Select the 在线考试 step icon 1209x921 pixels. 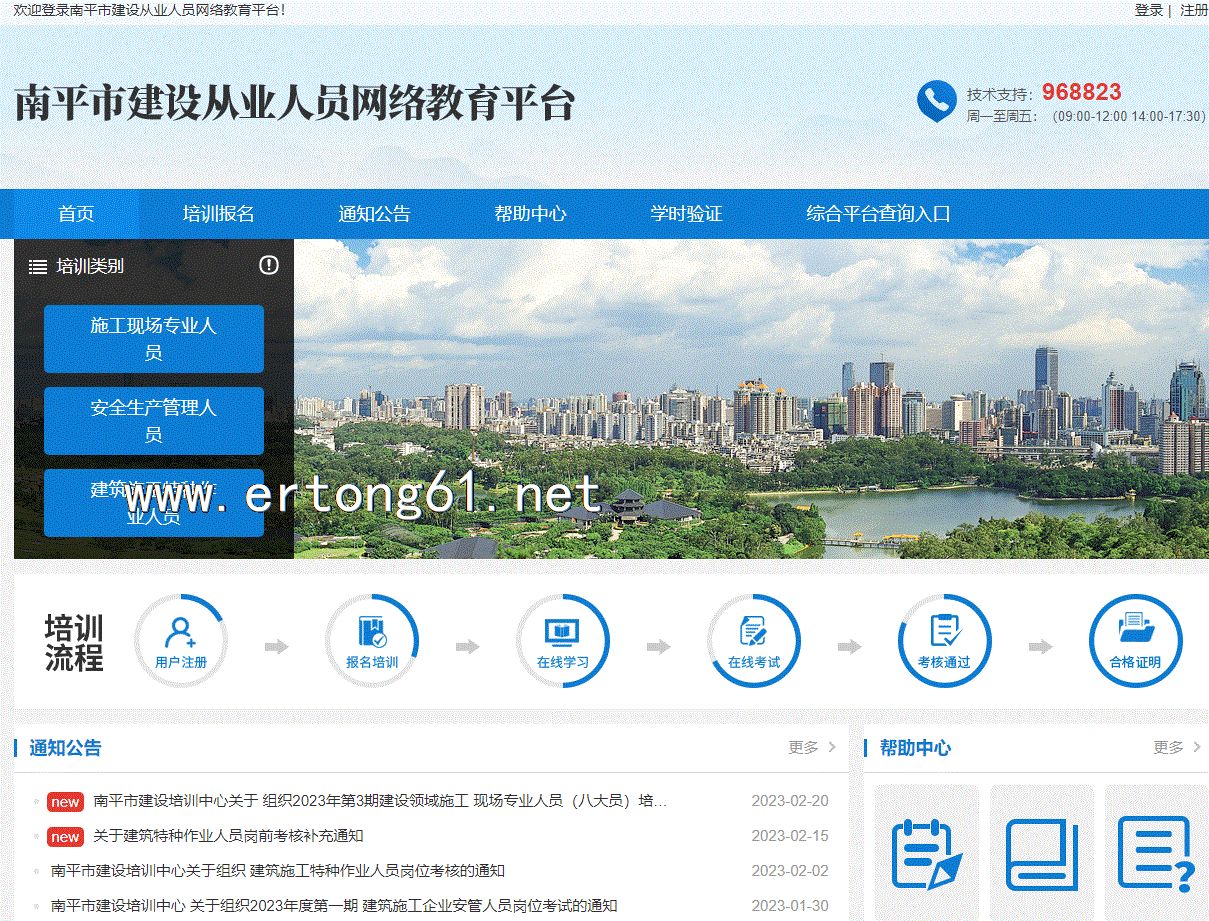coord(754,641)
